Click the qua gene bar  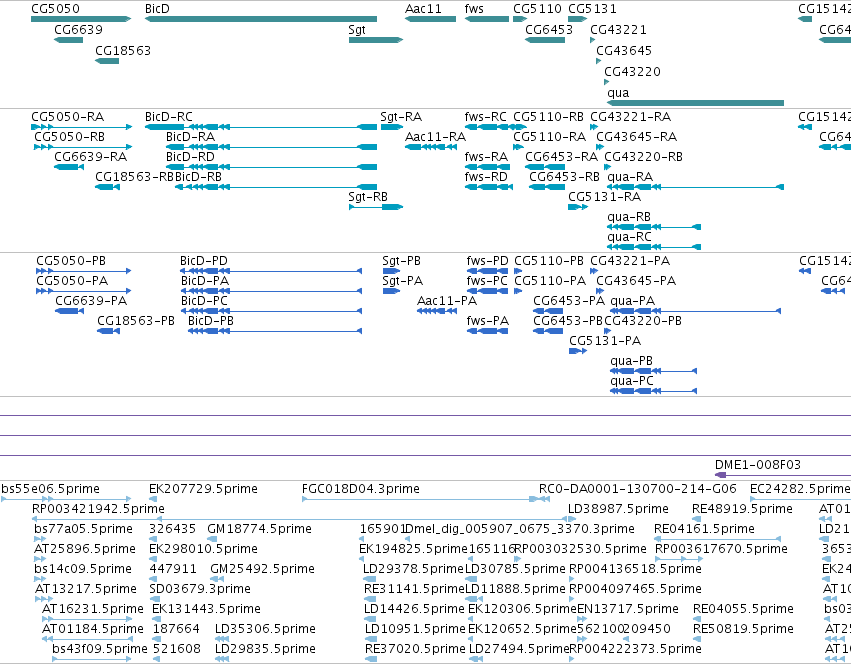point(695,103)
